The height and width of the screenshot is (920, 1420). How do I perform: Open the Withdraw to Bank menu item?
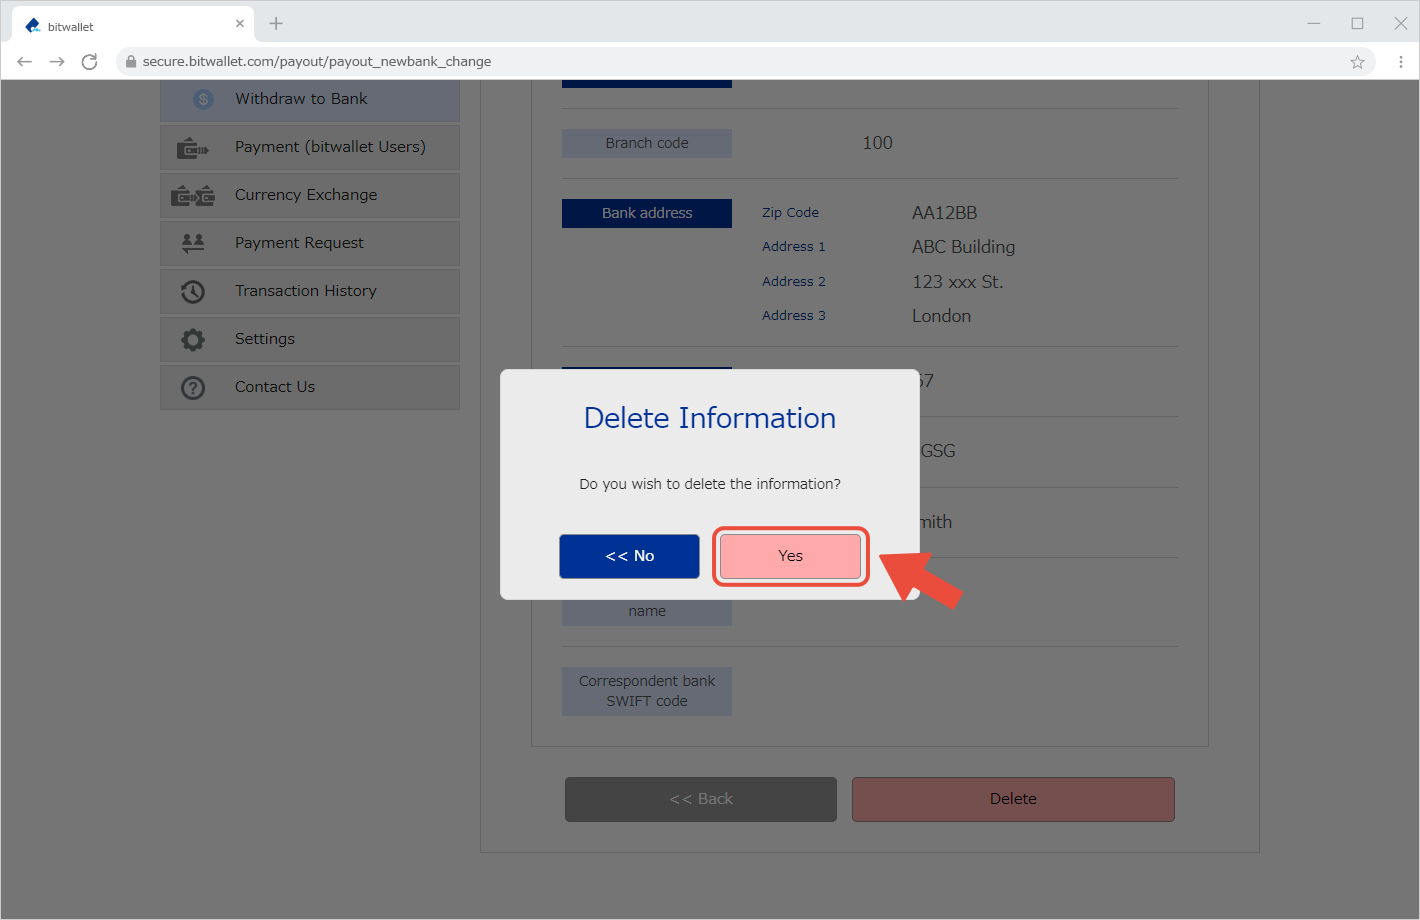pos(301,99)
